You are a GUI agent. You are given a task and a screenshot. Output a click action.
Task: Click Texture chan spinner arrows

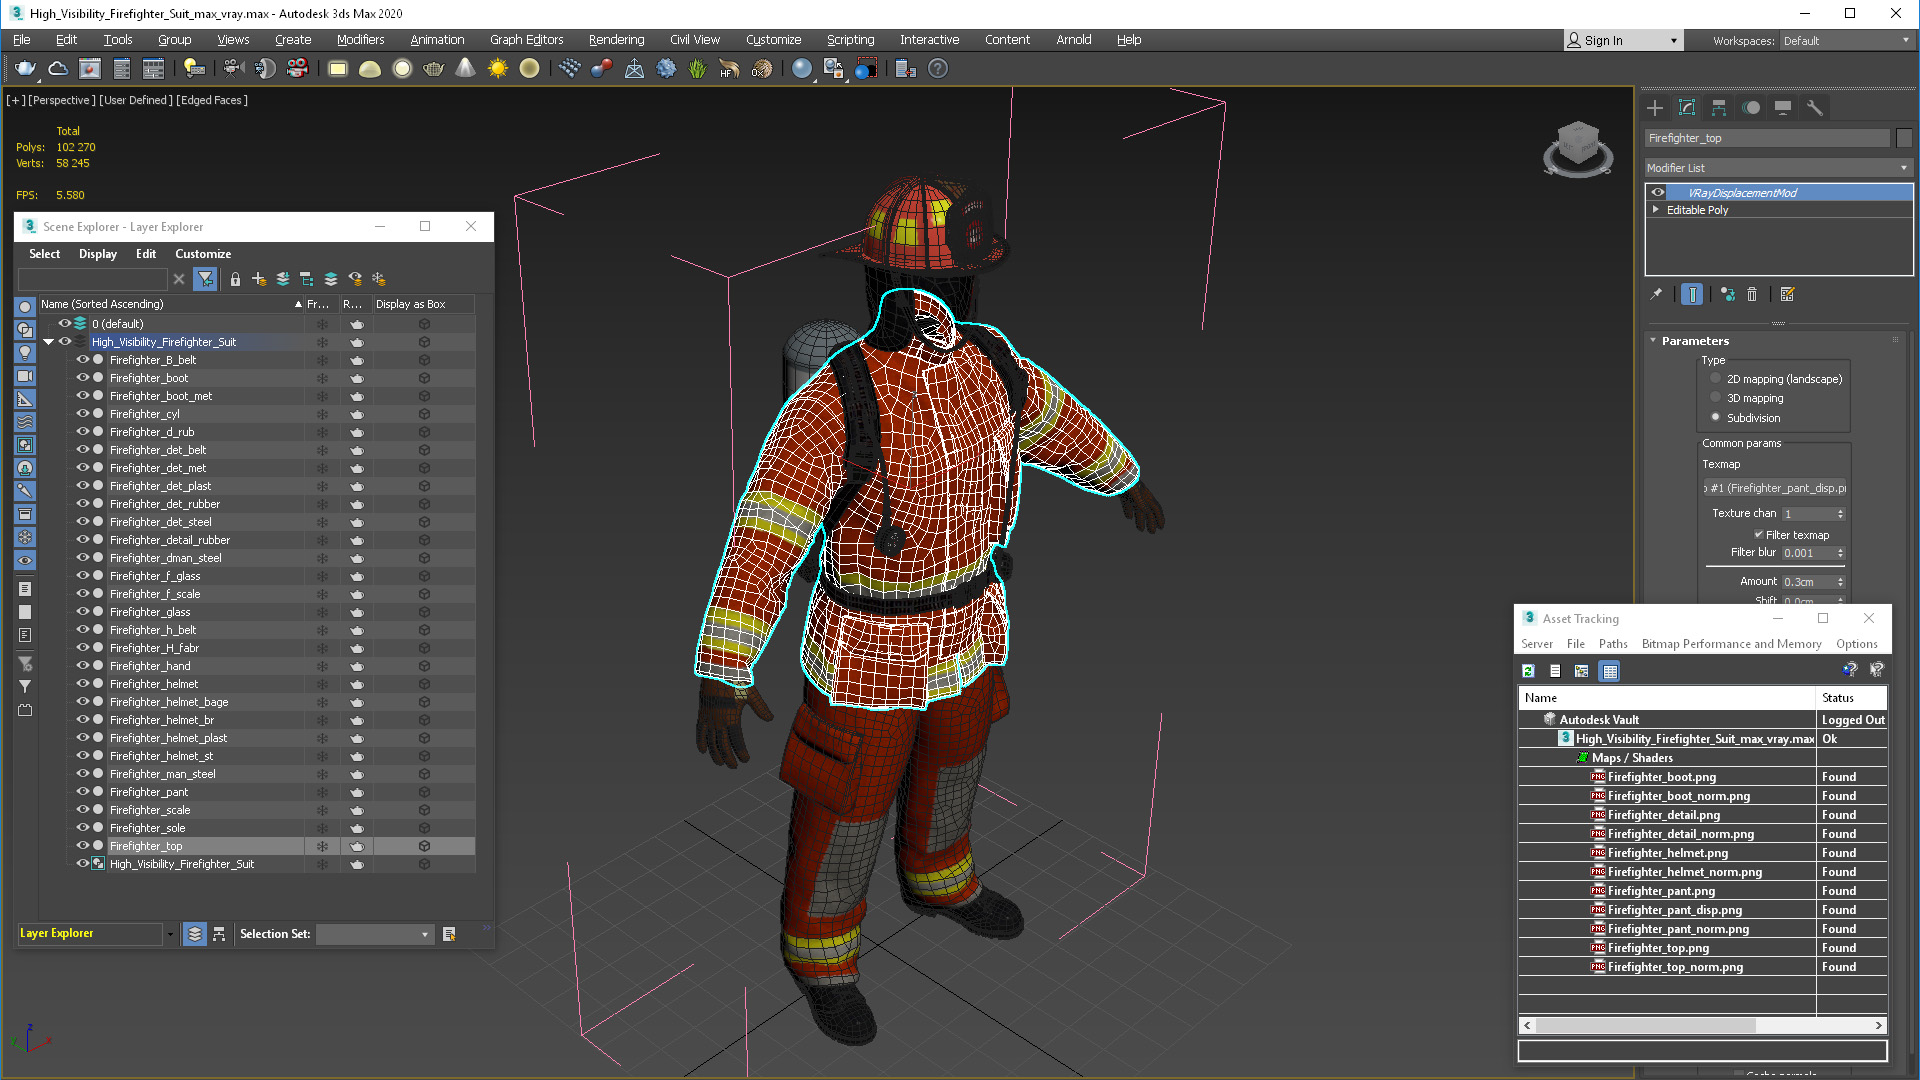(x=1840, y=514)
